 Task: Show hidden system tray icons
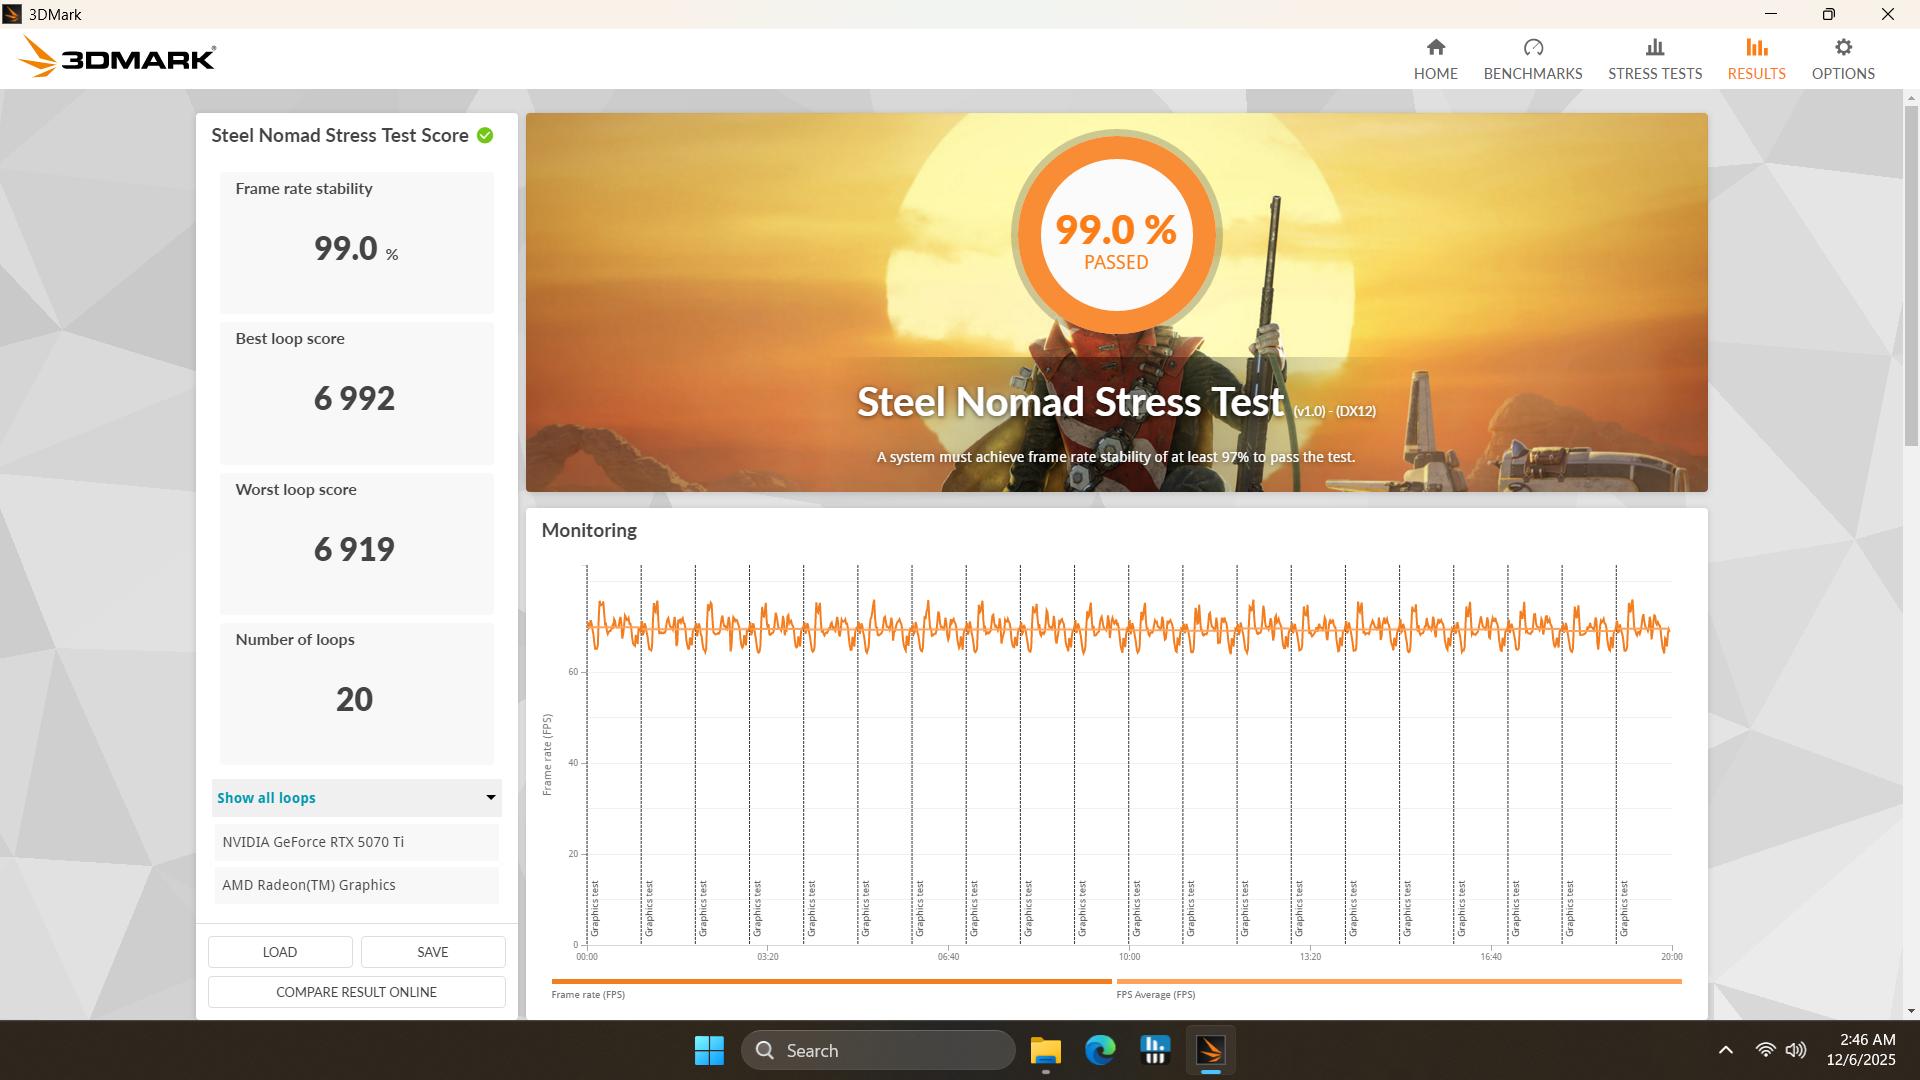coord(1725,1050)
